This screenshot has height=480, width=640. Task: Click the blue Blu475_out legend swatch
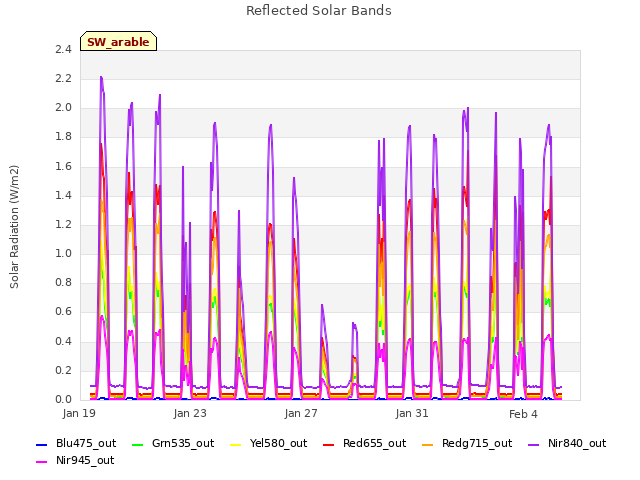coord(42,444)
